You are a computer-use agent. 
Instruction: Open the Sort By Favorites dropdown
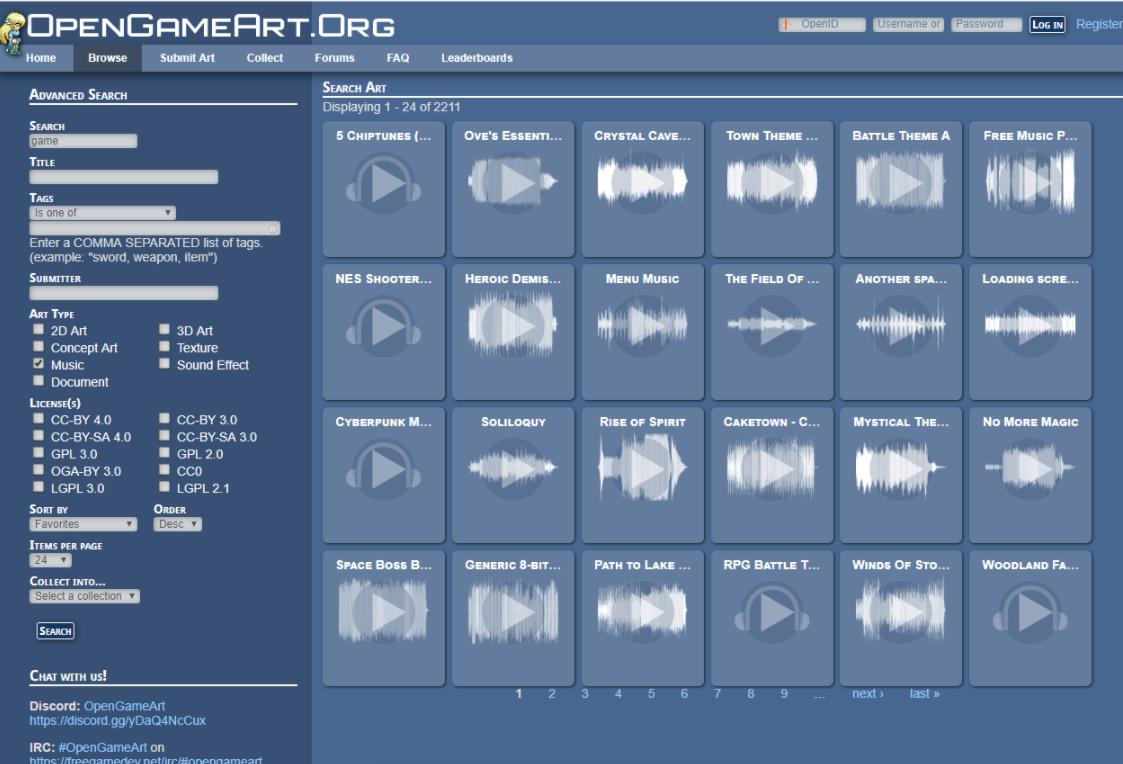(x=83, y=524)
